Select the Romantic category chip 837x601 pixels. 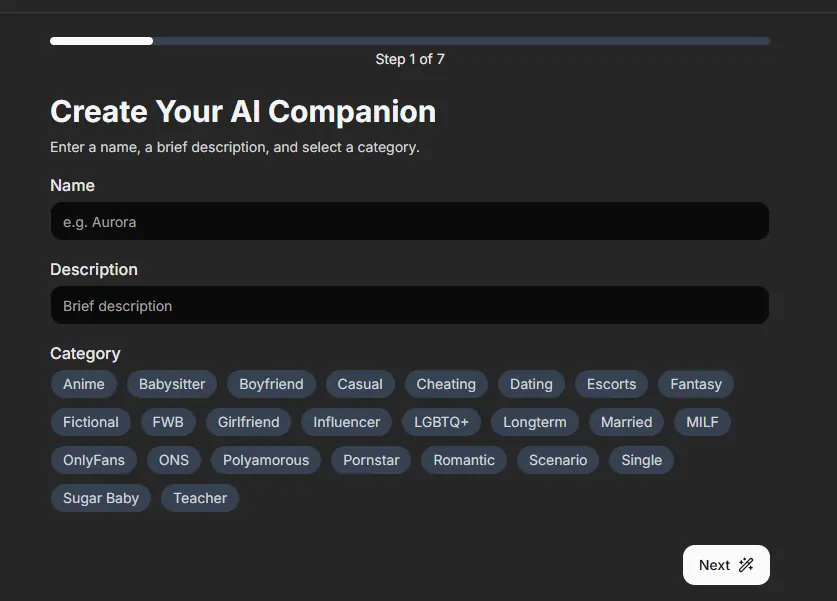(x=464, y=460)
